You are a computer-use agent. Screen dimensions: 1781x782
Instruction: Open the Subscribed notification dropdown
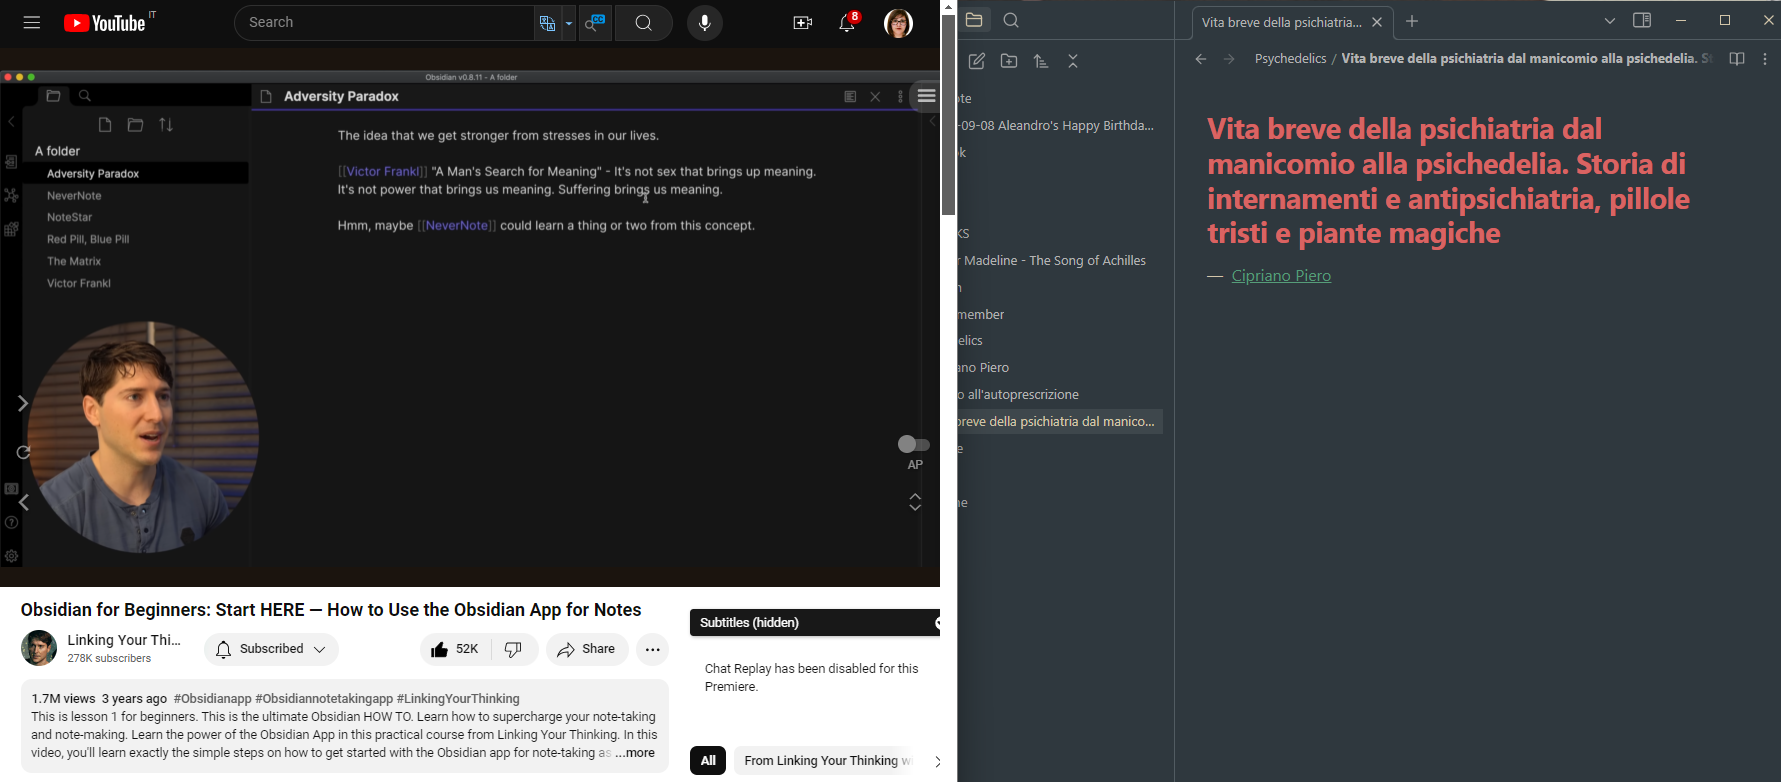pyautogui.click(x=271, y=649)
